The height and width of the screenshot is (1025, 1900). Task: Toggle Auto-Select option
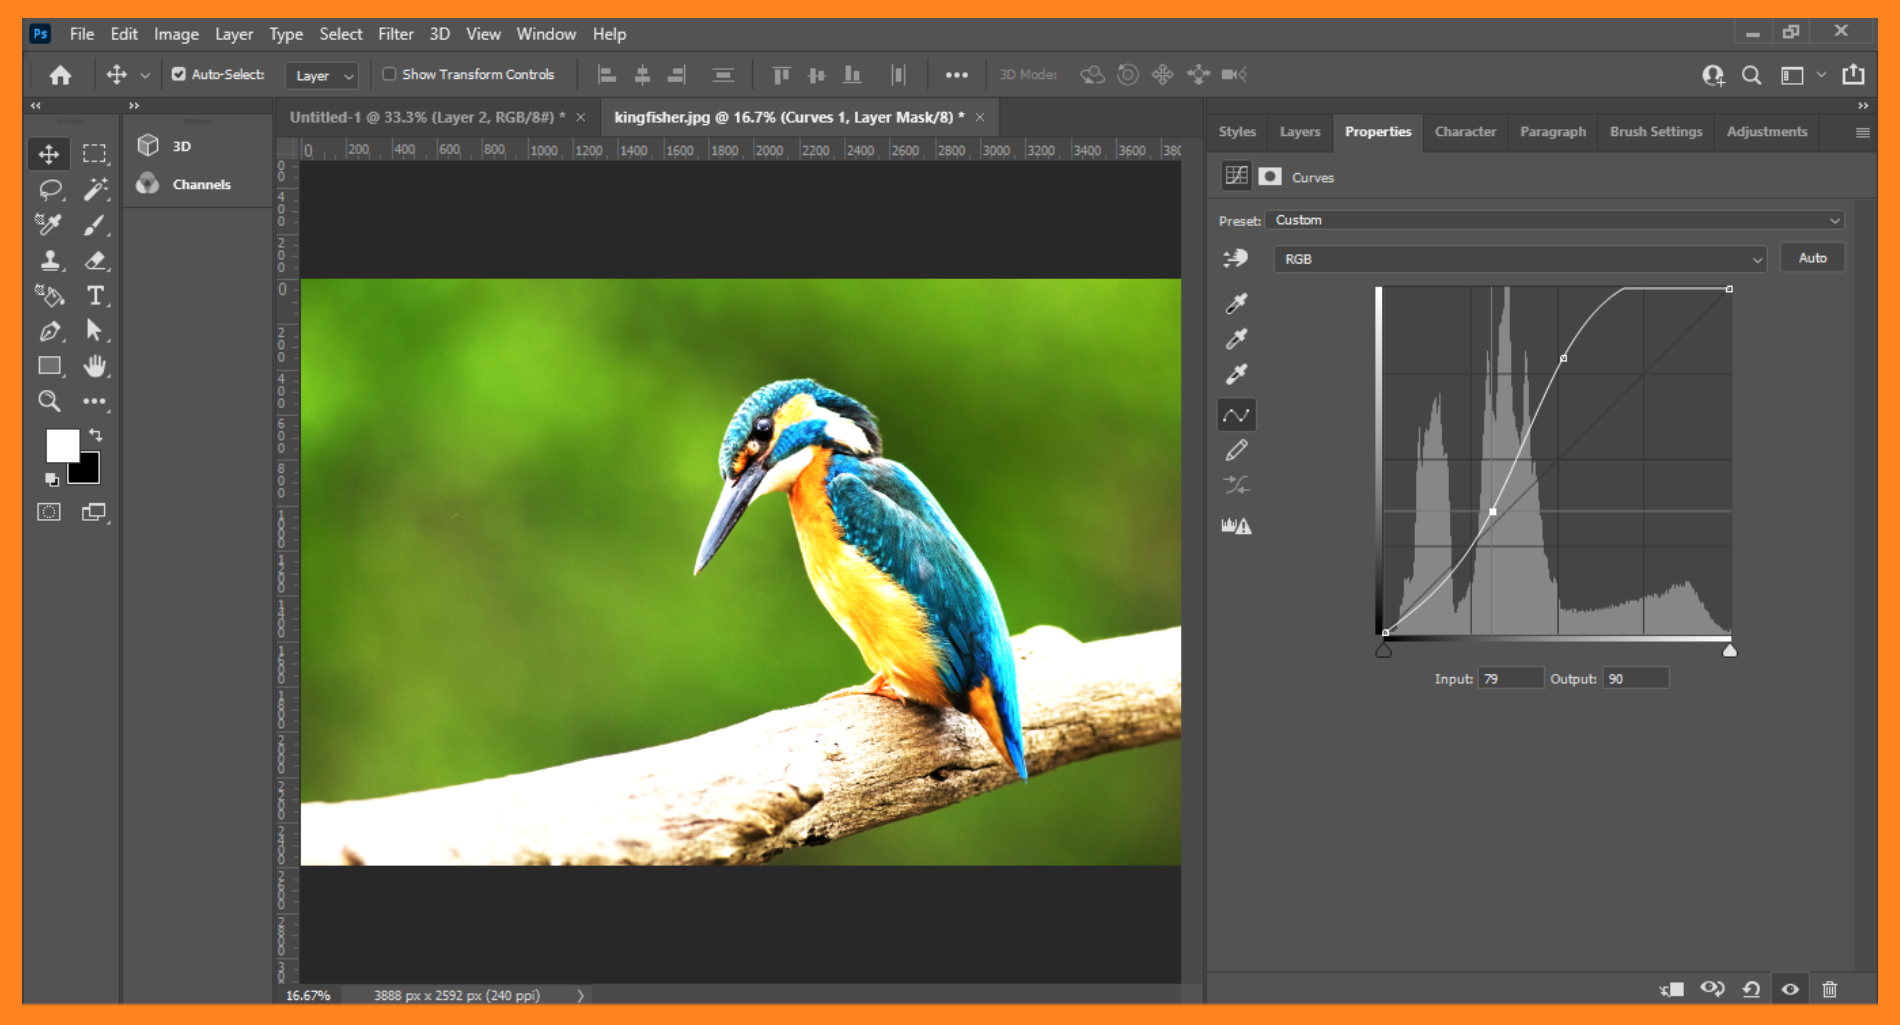pyautogui.click(x=178, y=73)
